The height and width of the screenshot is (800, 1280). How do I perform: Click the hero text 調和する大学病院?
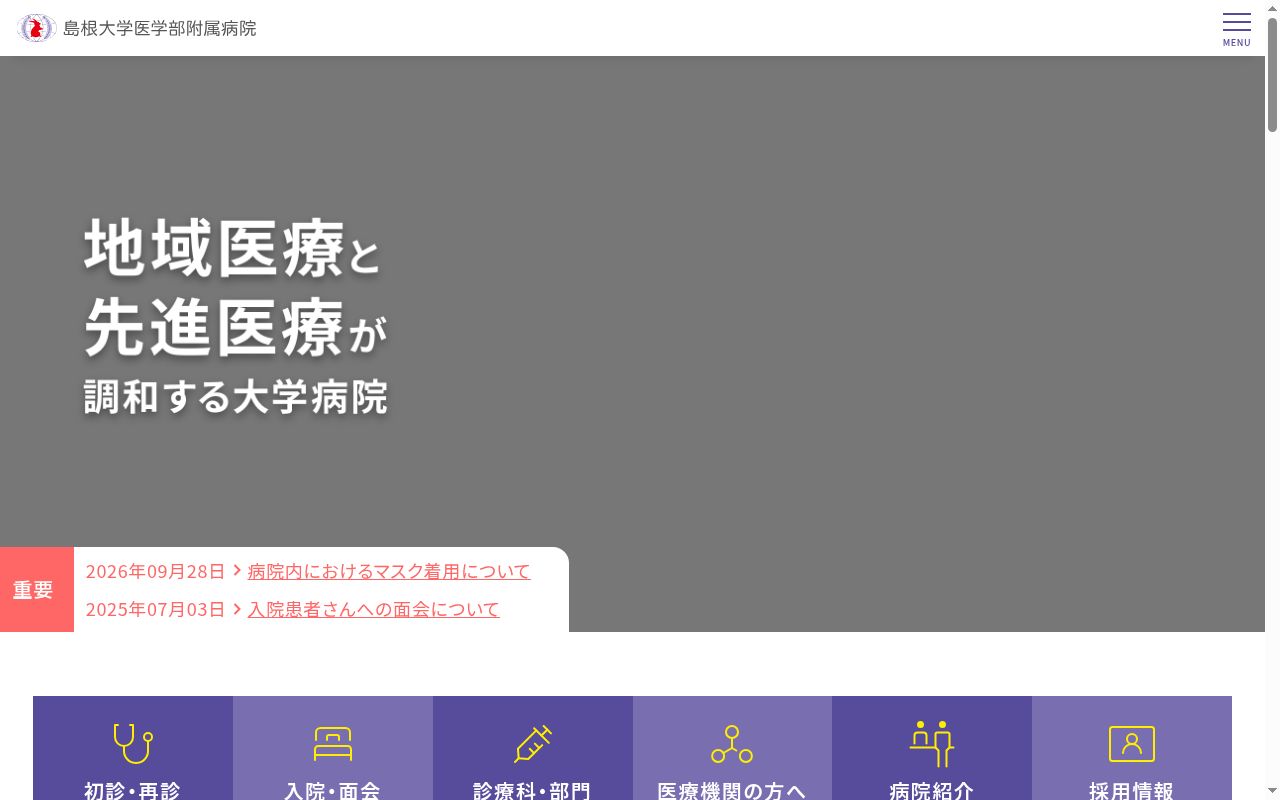pos(236,397)
